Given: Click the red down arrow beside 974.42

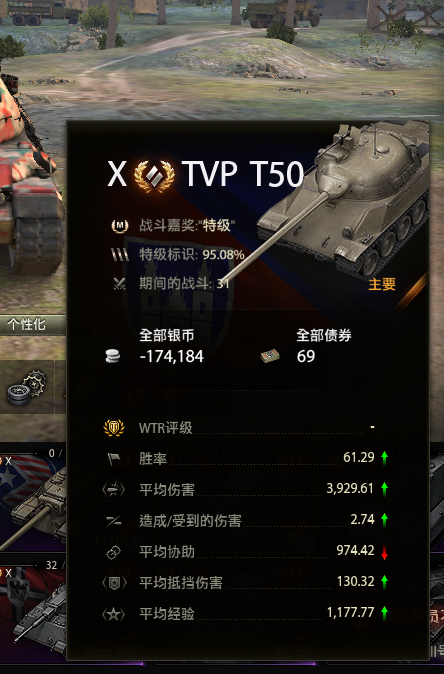Looking at the screenshot, I should click(384, 554).
